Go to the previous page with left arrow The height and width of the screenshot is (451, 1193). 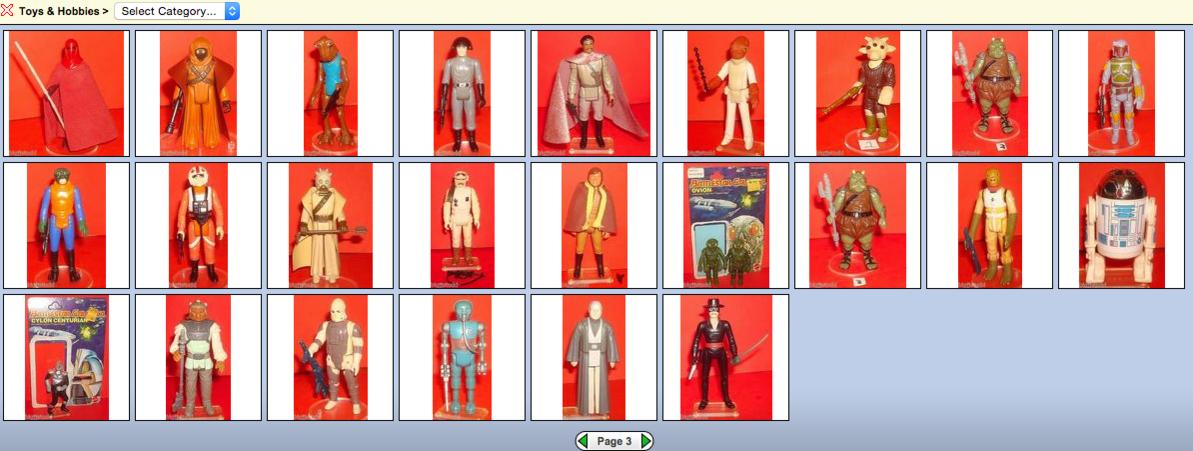coord(582,441)
